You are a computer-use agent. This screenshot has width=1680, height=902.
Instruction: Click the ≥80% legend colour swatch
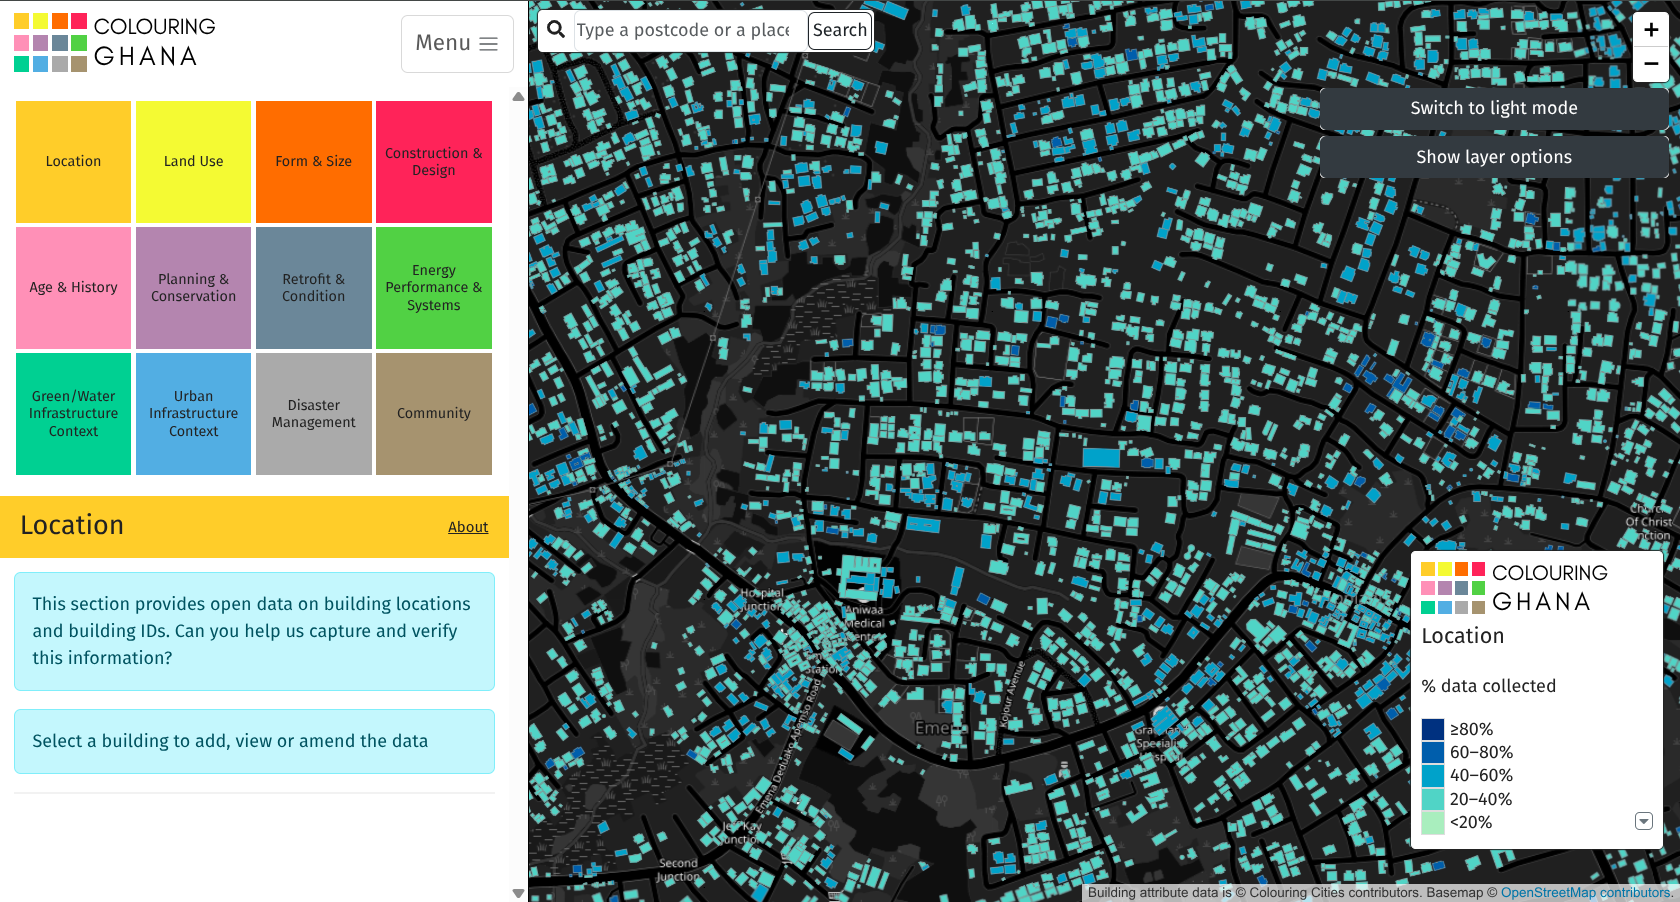click(x=1433, y=729)
